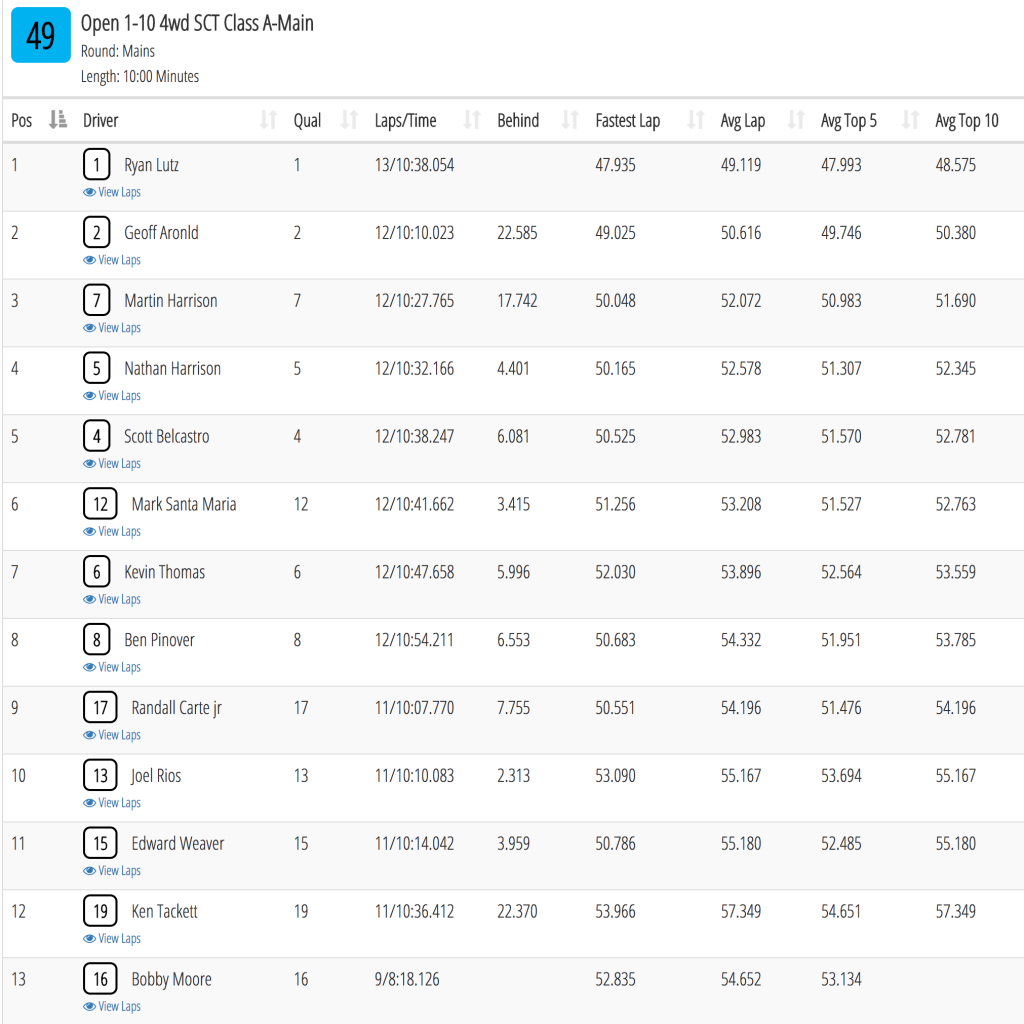1024x1024 pixels.
Task: Open View Laps under Kevin Thomas
Action: [112, 600]
